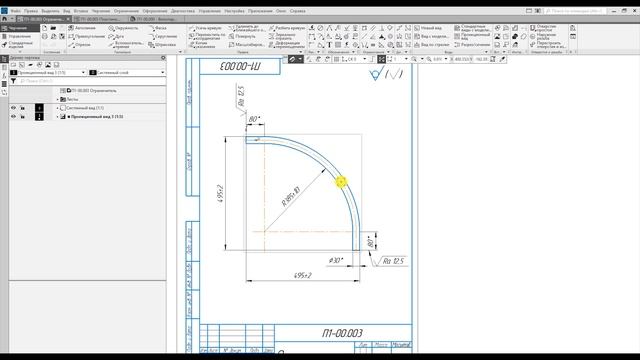Expand the Геометрия ribbon group arrow
The image size is (640, 360).
180,52
